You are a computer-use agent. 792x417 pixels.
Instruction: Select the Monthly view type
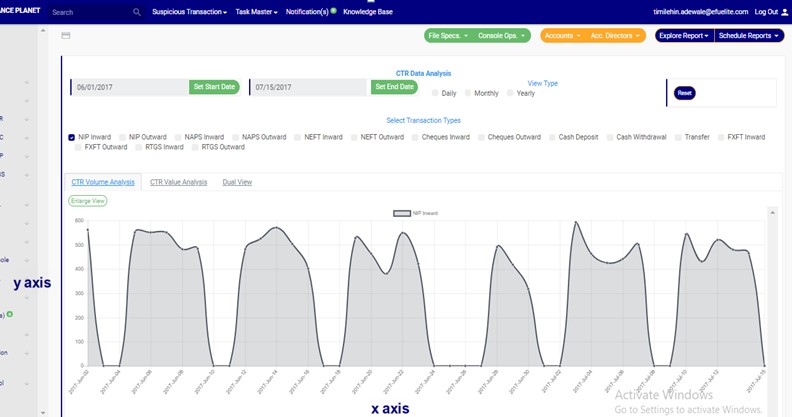tap(468, 93)
